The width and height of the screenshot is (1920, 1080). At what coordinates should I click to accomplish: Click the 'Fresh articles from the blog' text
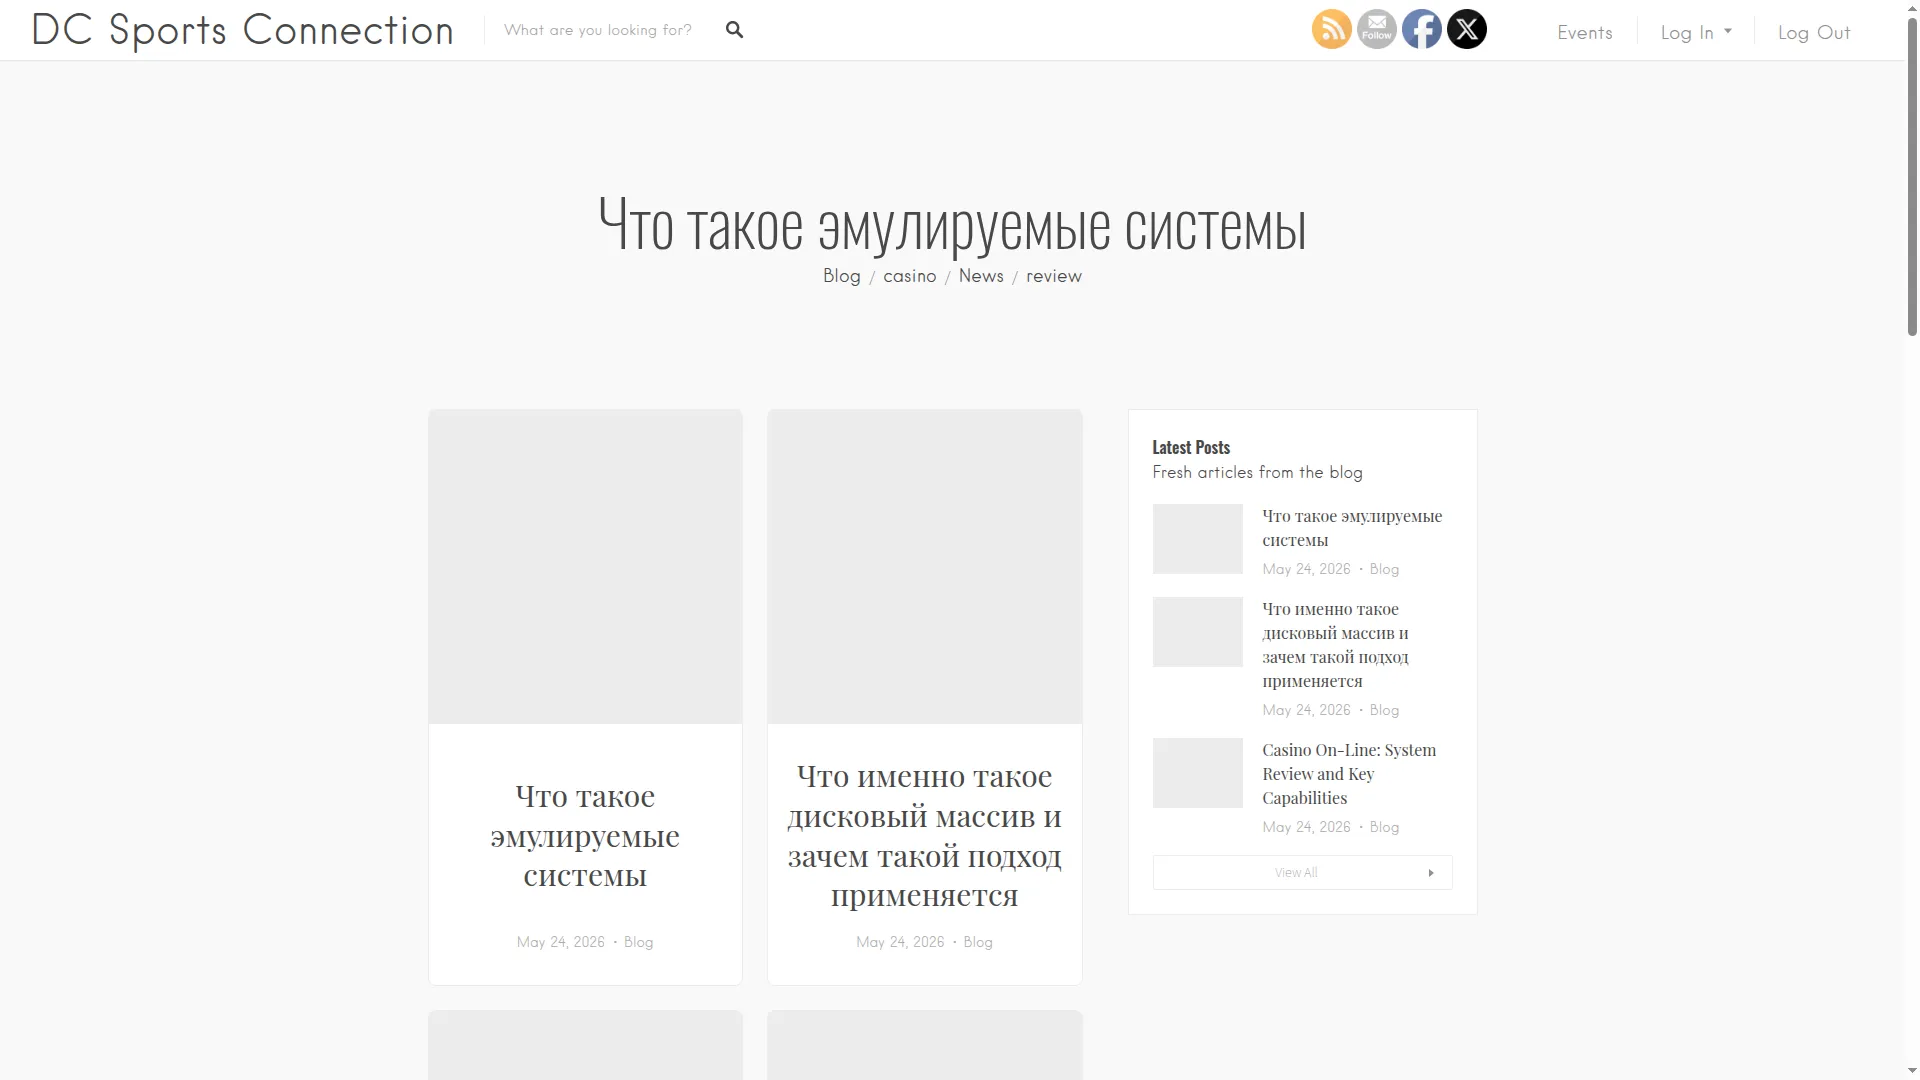click(x=1257, y=472)
